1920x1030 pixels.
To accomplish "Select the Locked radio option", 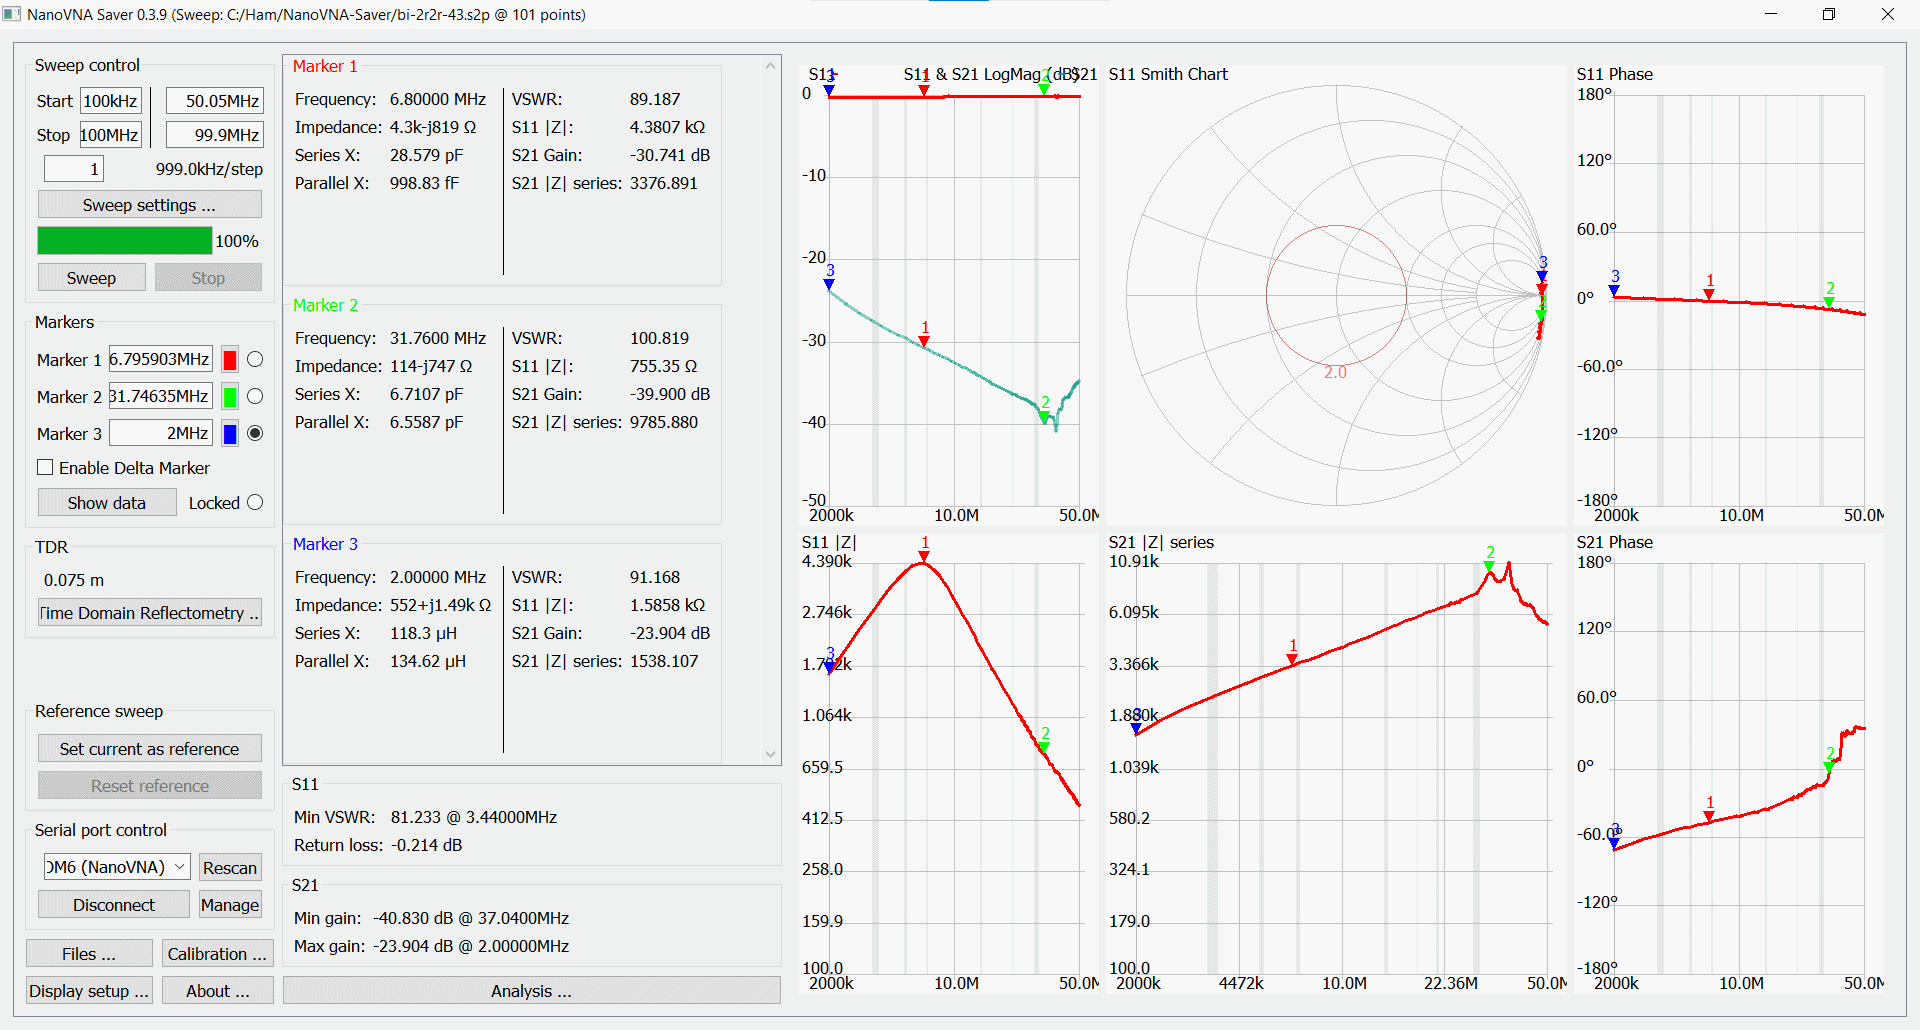I will [256, 502].
